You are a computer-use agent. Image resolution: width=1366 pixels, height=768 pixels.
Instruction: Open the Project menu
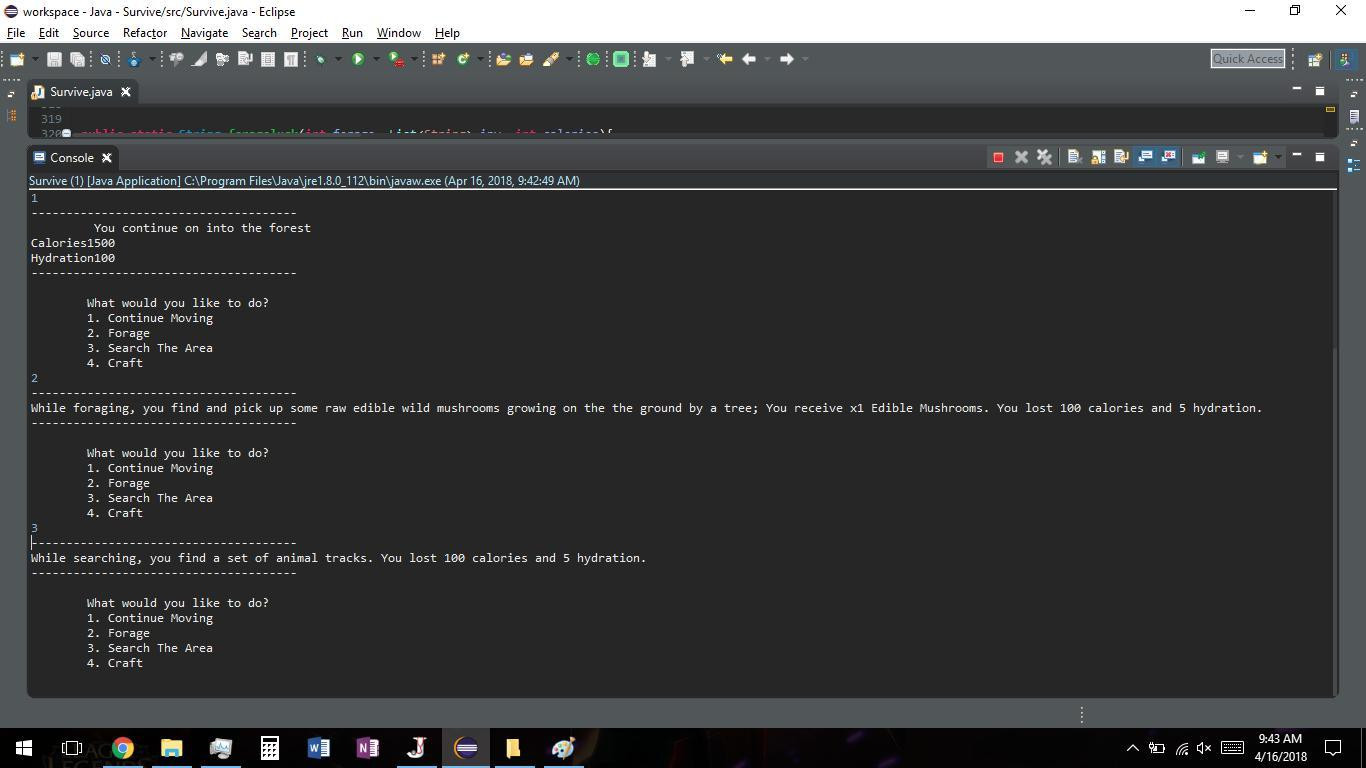click(x=309, y=33)
